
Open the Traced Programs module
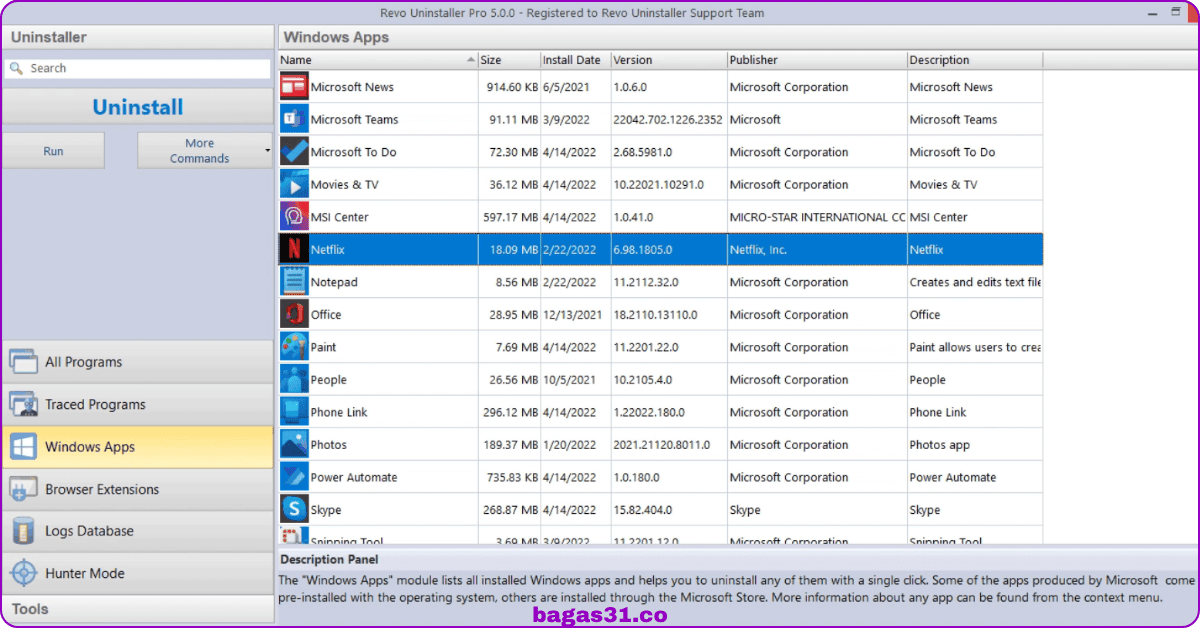[137, 404]
